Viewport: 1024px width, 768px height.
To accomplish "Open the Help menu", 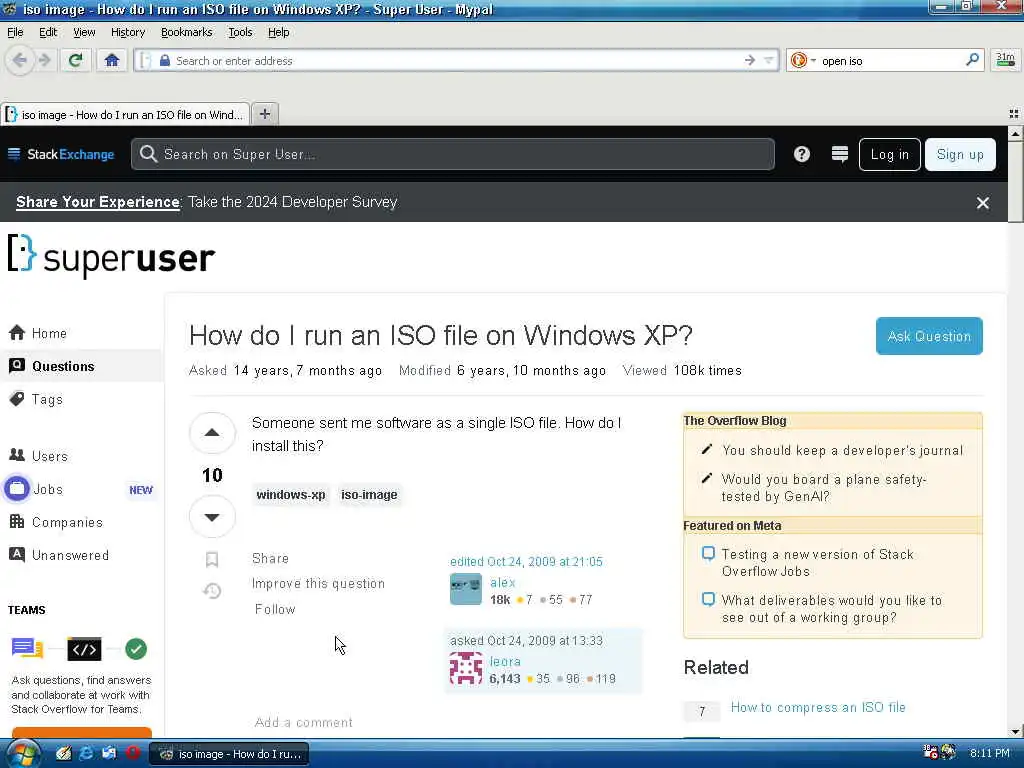I will point(278,32).
